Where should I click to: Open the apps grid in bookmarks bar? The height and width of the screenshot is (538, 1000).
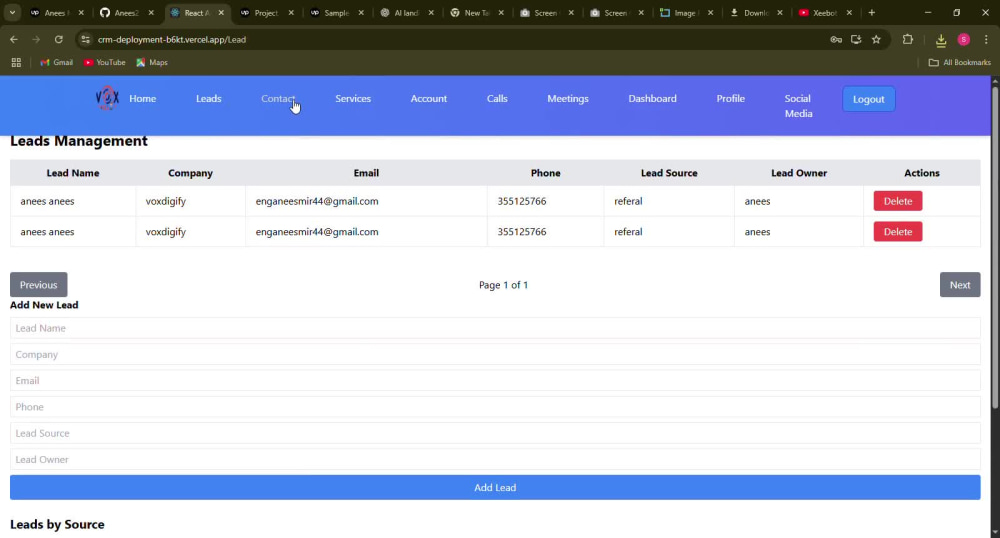pyautogui.click(x=16, y=62)
